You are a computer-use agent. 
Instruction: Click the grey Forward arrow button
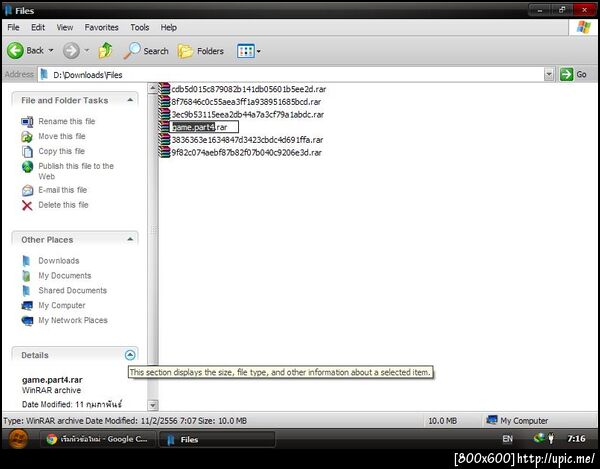(x=71, y=50)
